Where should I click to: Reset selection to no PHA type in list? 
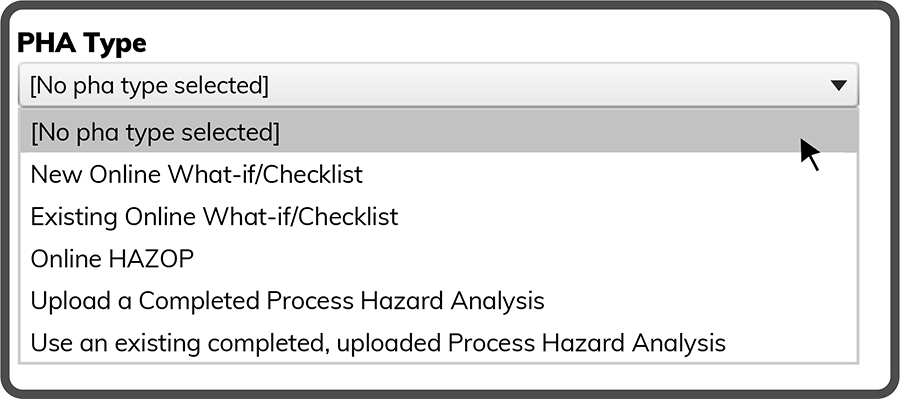coord(439,131)
